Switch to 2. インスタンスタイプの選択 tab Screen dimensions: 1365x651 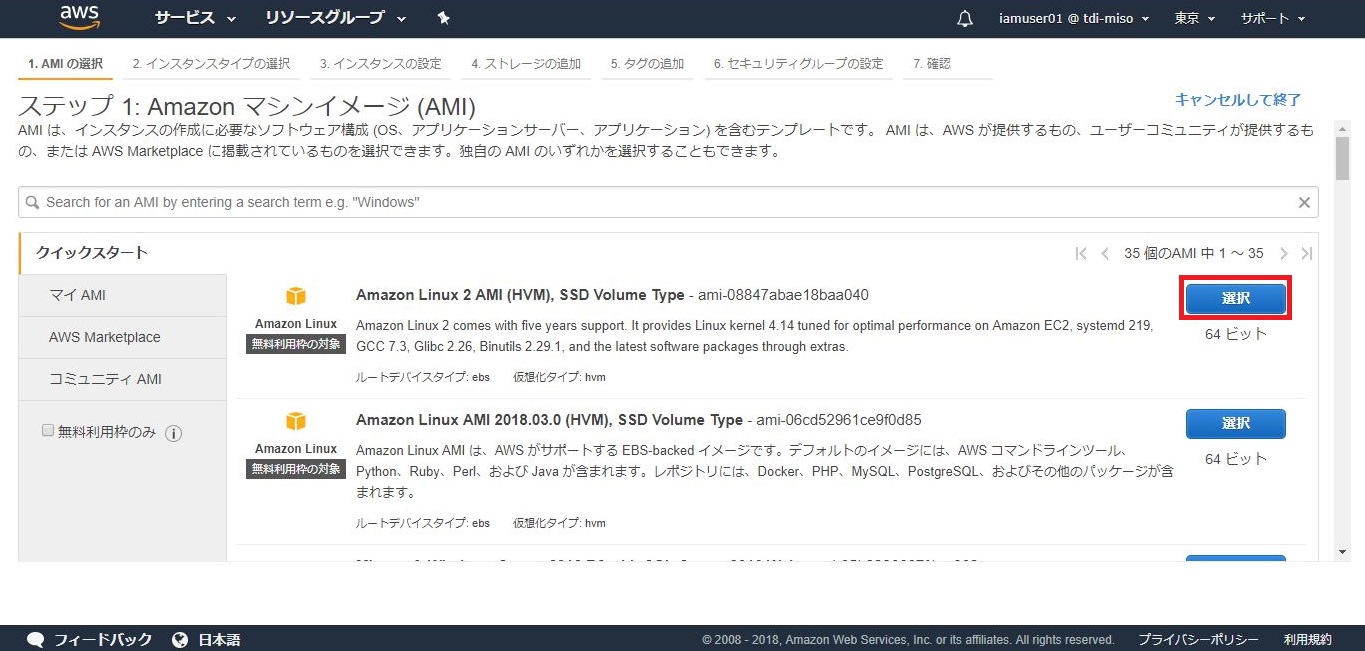211,64
